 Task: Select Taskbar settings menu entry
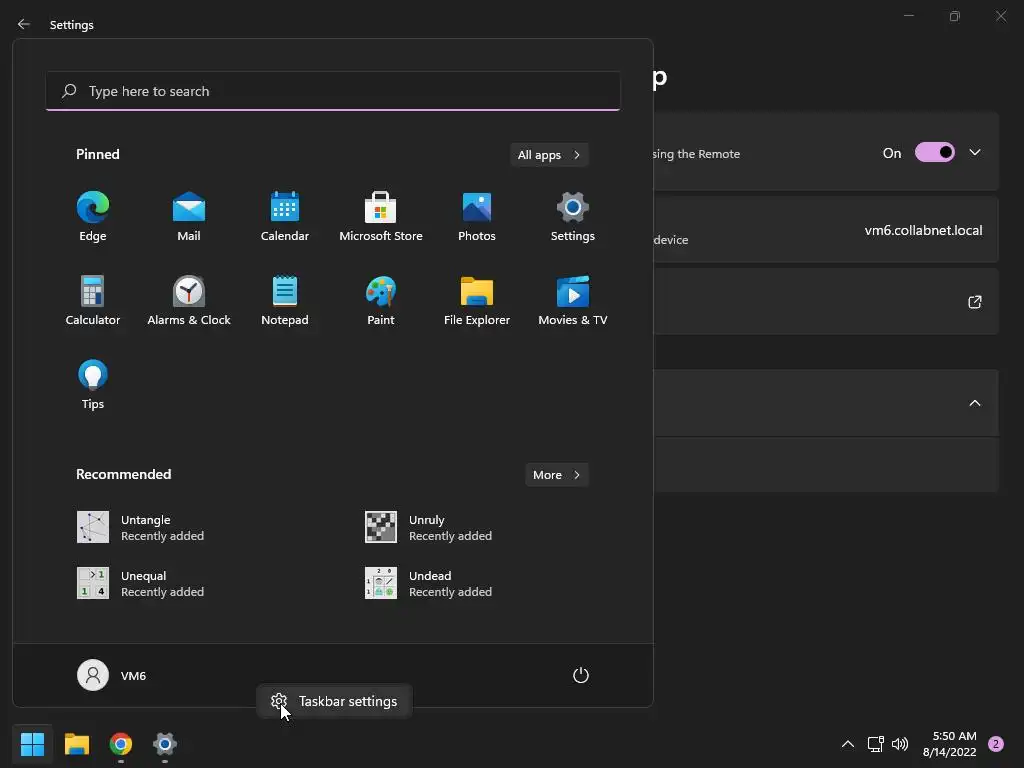334,701
